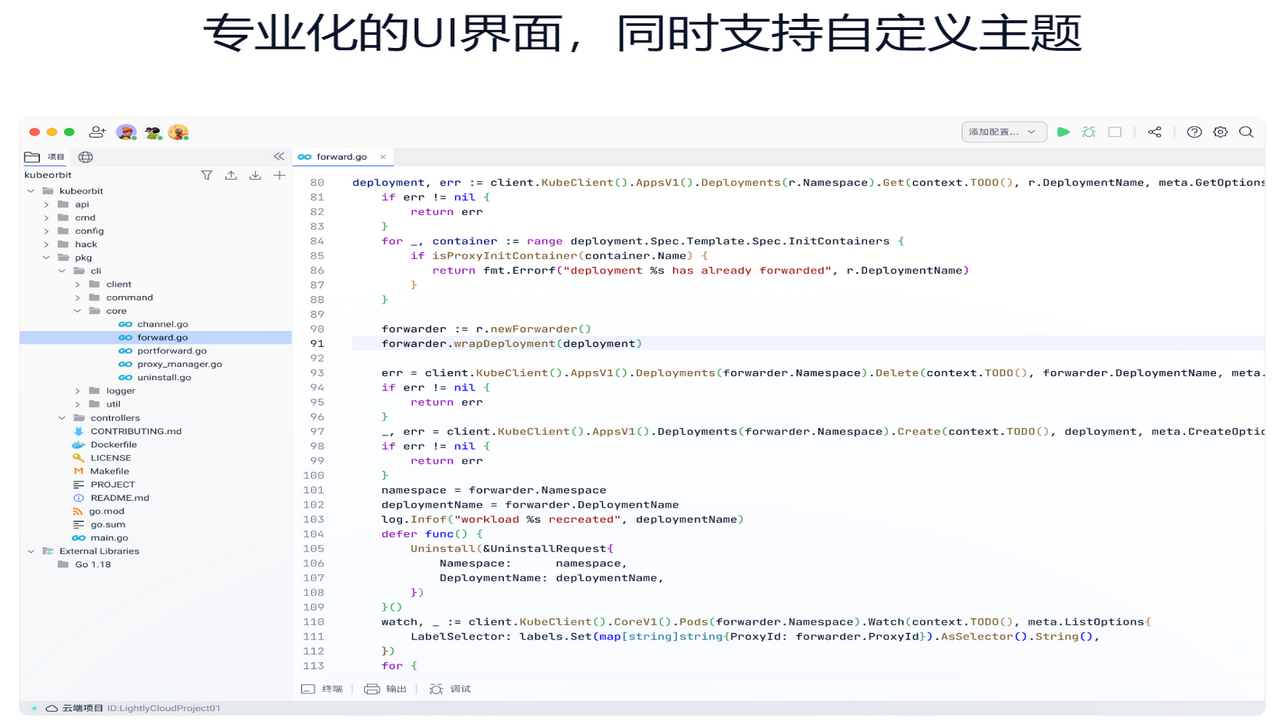Image resolution: width=1280 pixels, height=720 pixels.
Task: Share the project using the share icon
Action: pyautogui.click(x=1154, y=131)
